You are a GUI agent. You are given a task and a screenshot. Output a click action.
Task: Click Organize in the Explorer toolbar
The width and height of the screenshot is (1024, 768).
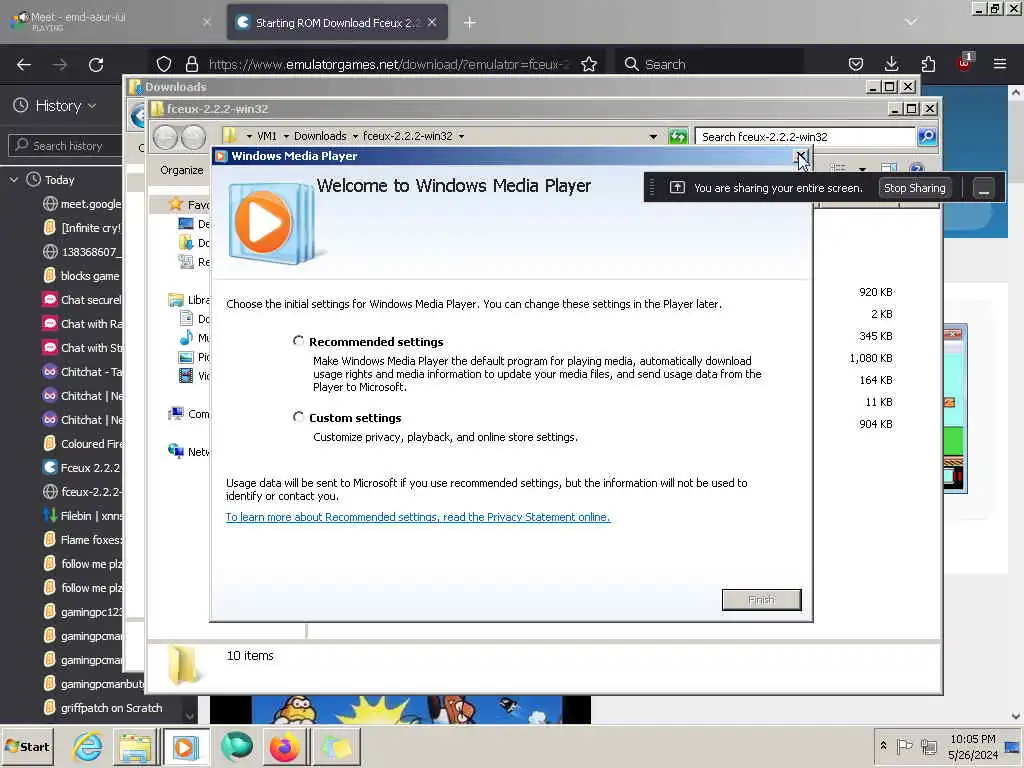click(x=182, y=170)
